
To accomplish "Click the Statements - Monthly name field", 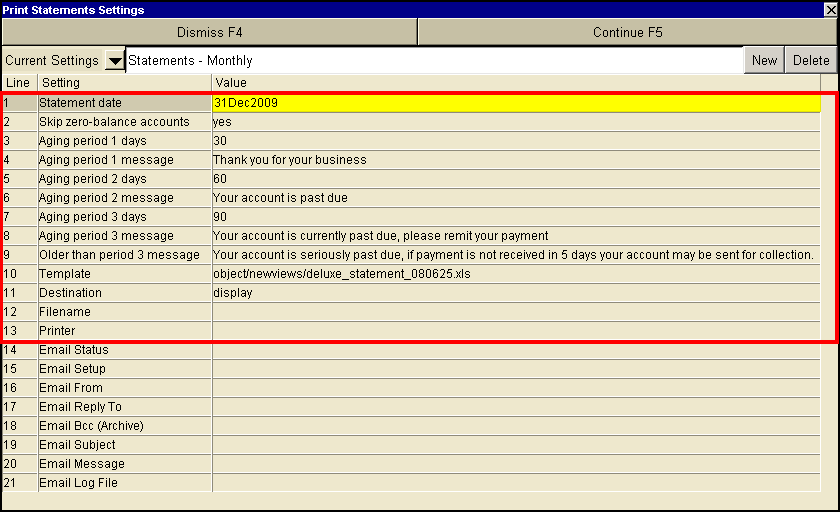I will coord(433,61).
